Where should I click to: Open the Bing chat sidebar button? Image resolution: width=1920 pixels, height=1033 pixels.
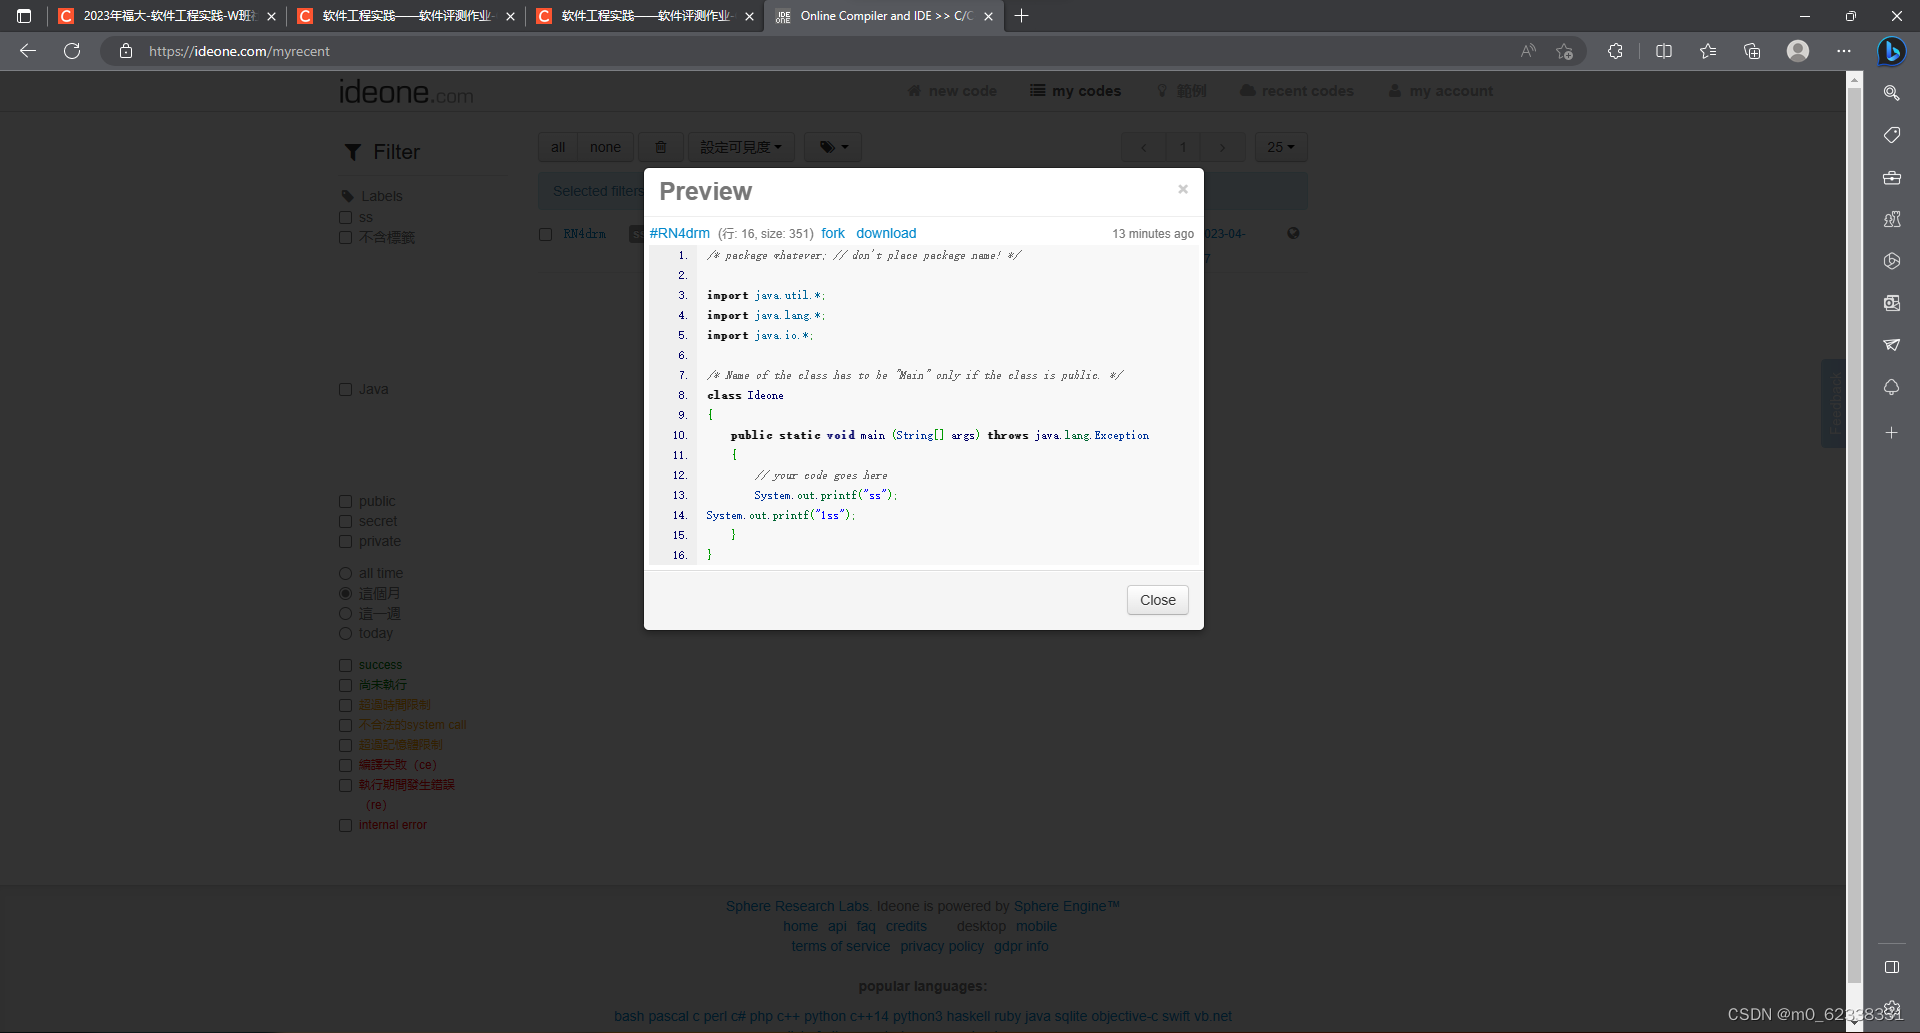pyautogui.click(x=1891, y=51)
